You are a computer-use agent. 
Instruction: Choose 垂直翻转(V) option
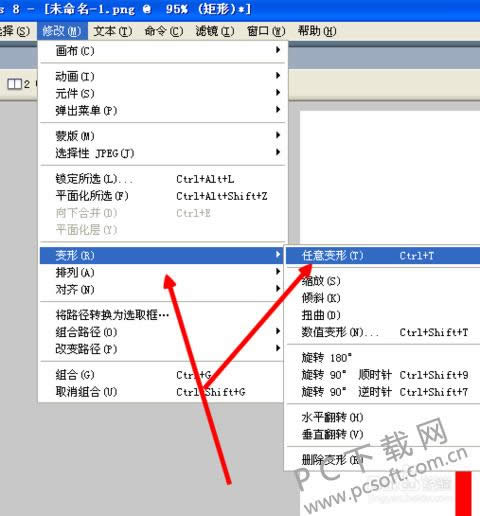pyautogui.click(x=383, y=434)
